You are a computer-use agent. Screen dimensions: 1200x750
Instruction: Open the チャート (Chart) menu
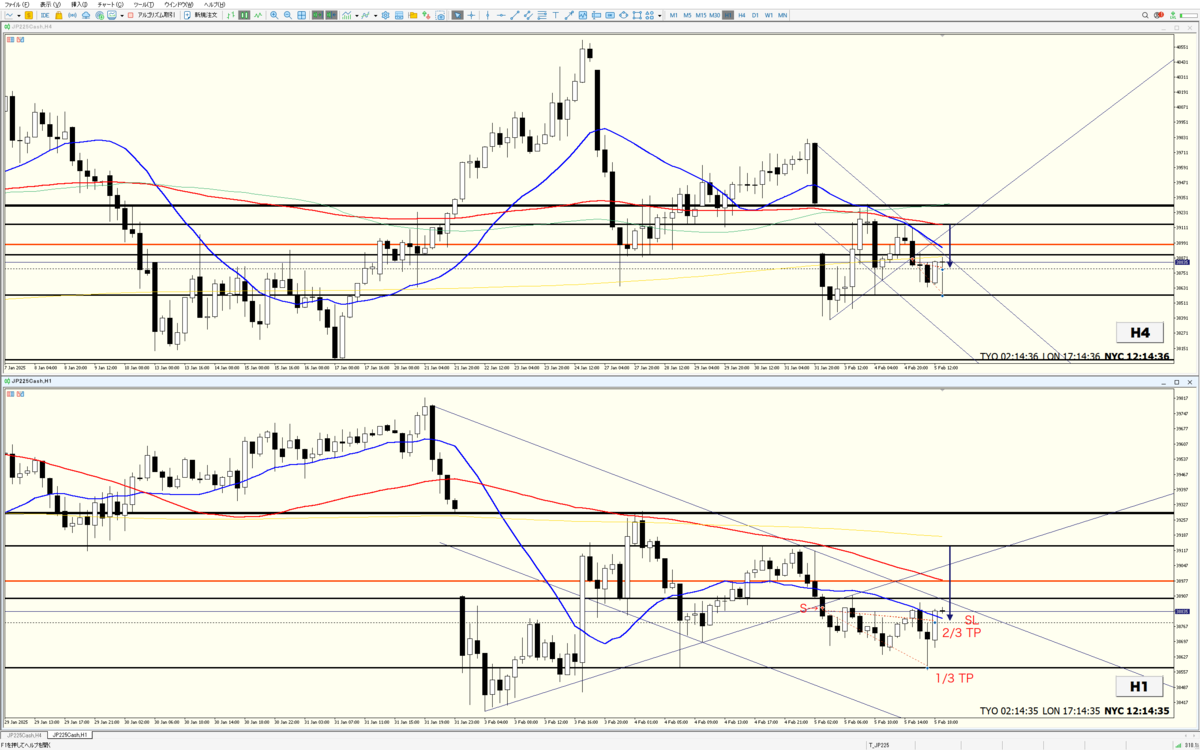point(110,5)
